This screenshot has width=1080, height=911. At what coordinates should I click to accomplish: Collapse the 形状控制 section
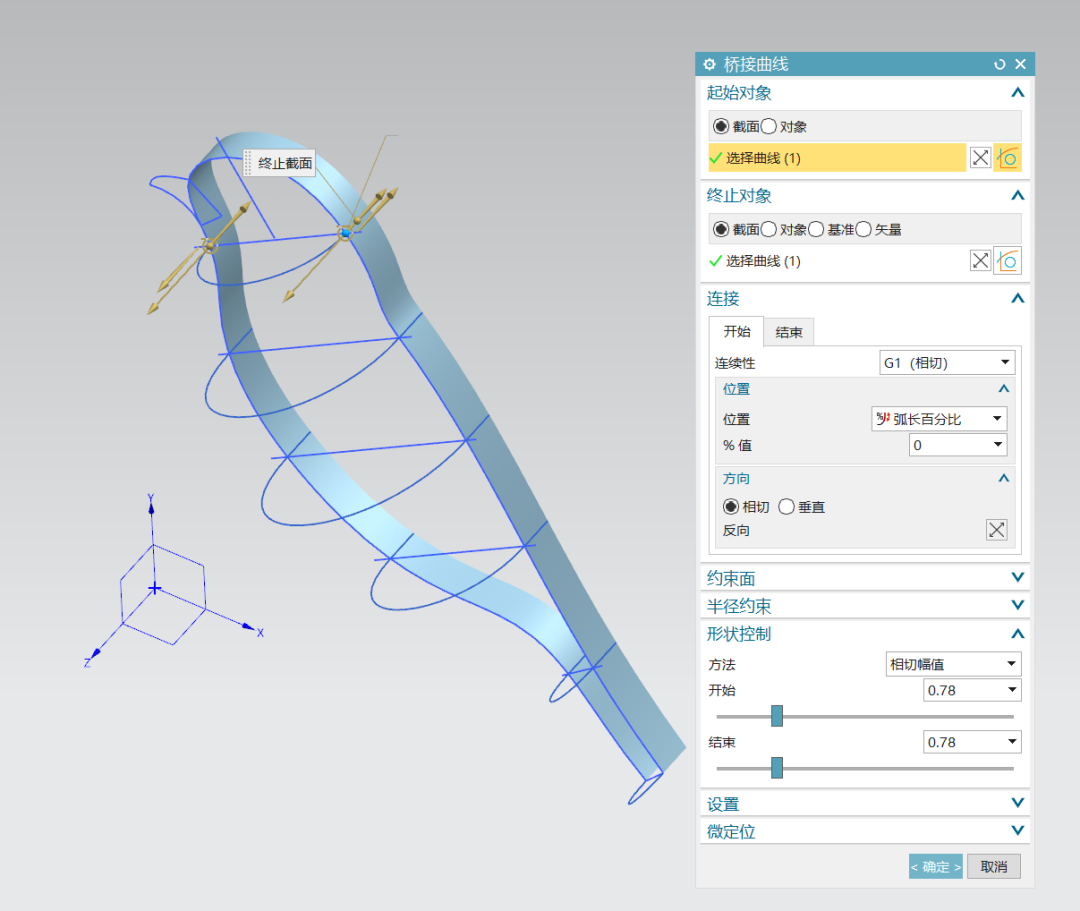[x=1017, y=634]
